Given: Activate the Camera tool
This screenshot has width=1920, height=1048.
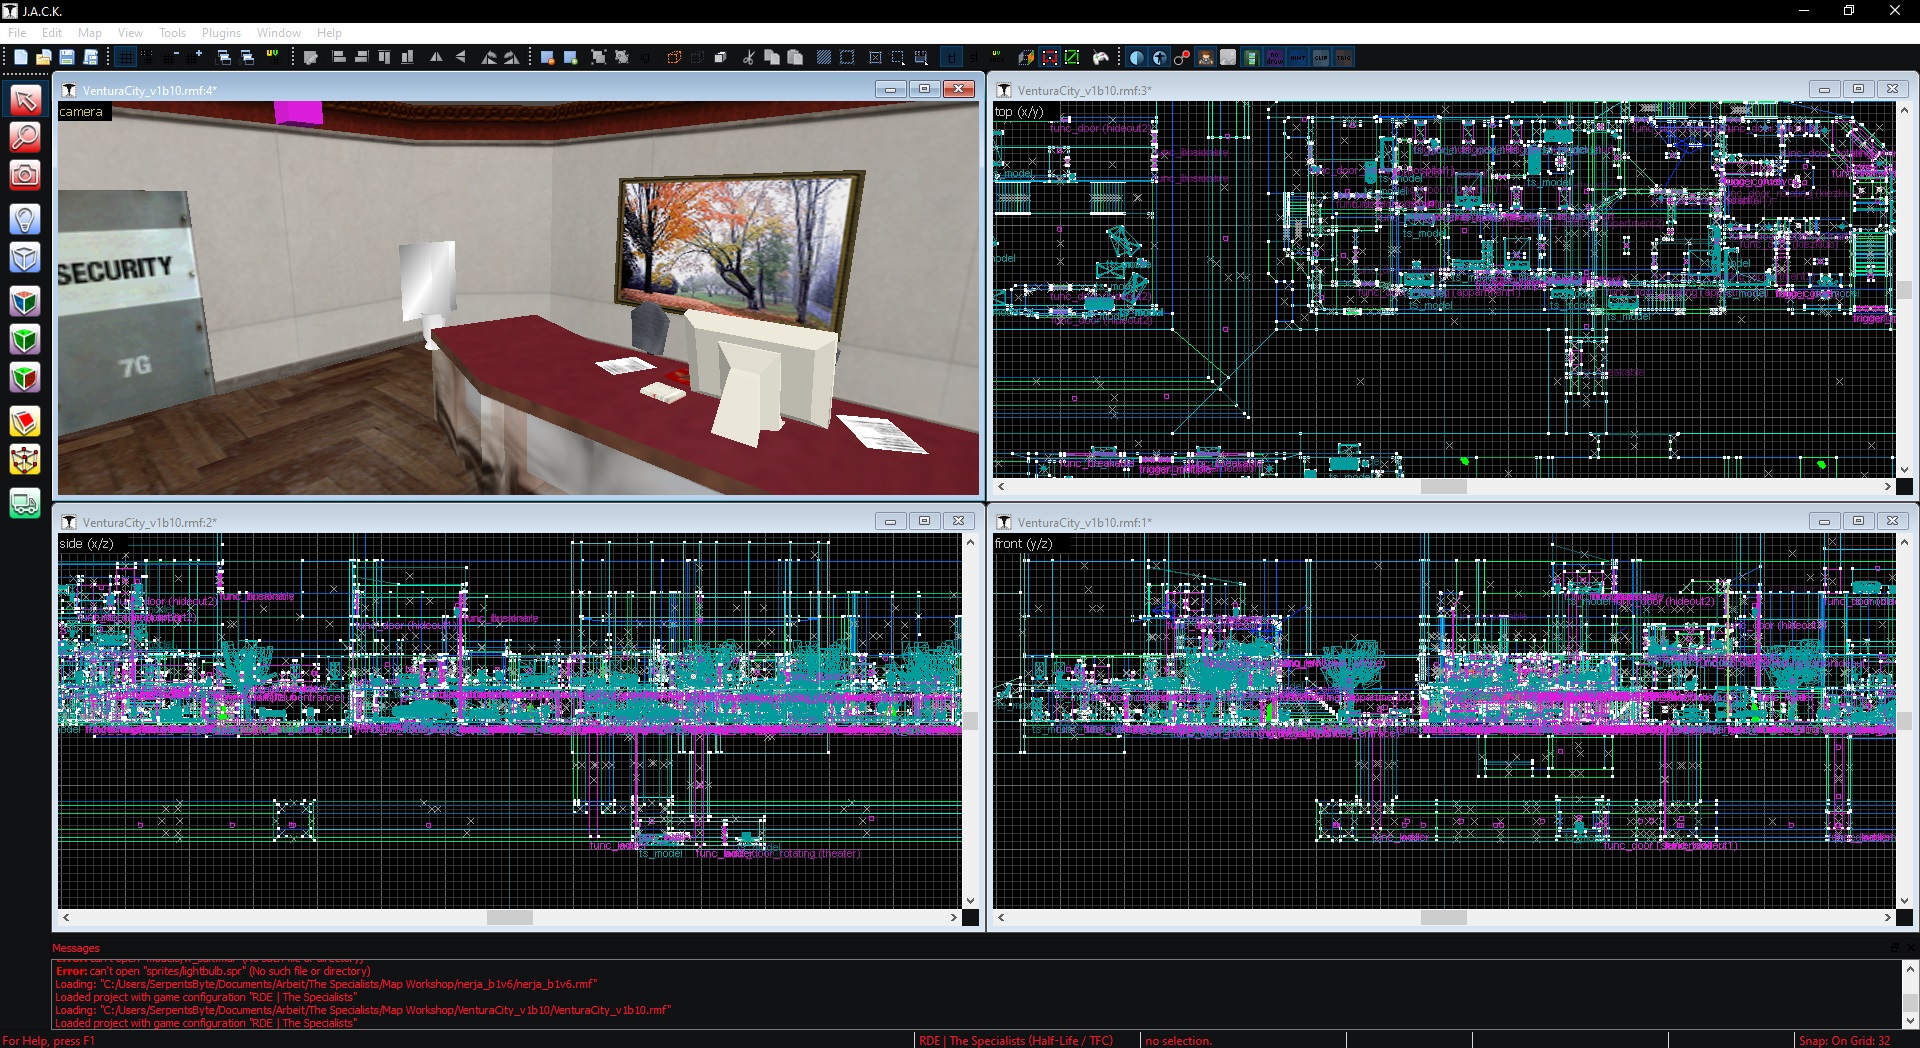Looking at the screenshot, I should [25, 175].
